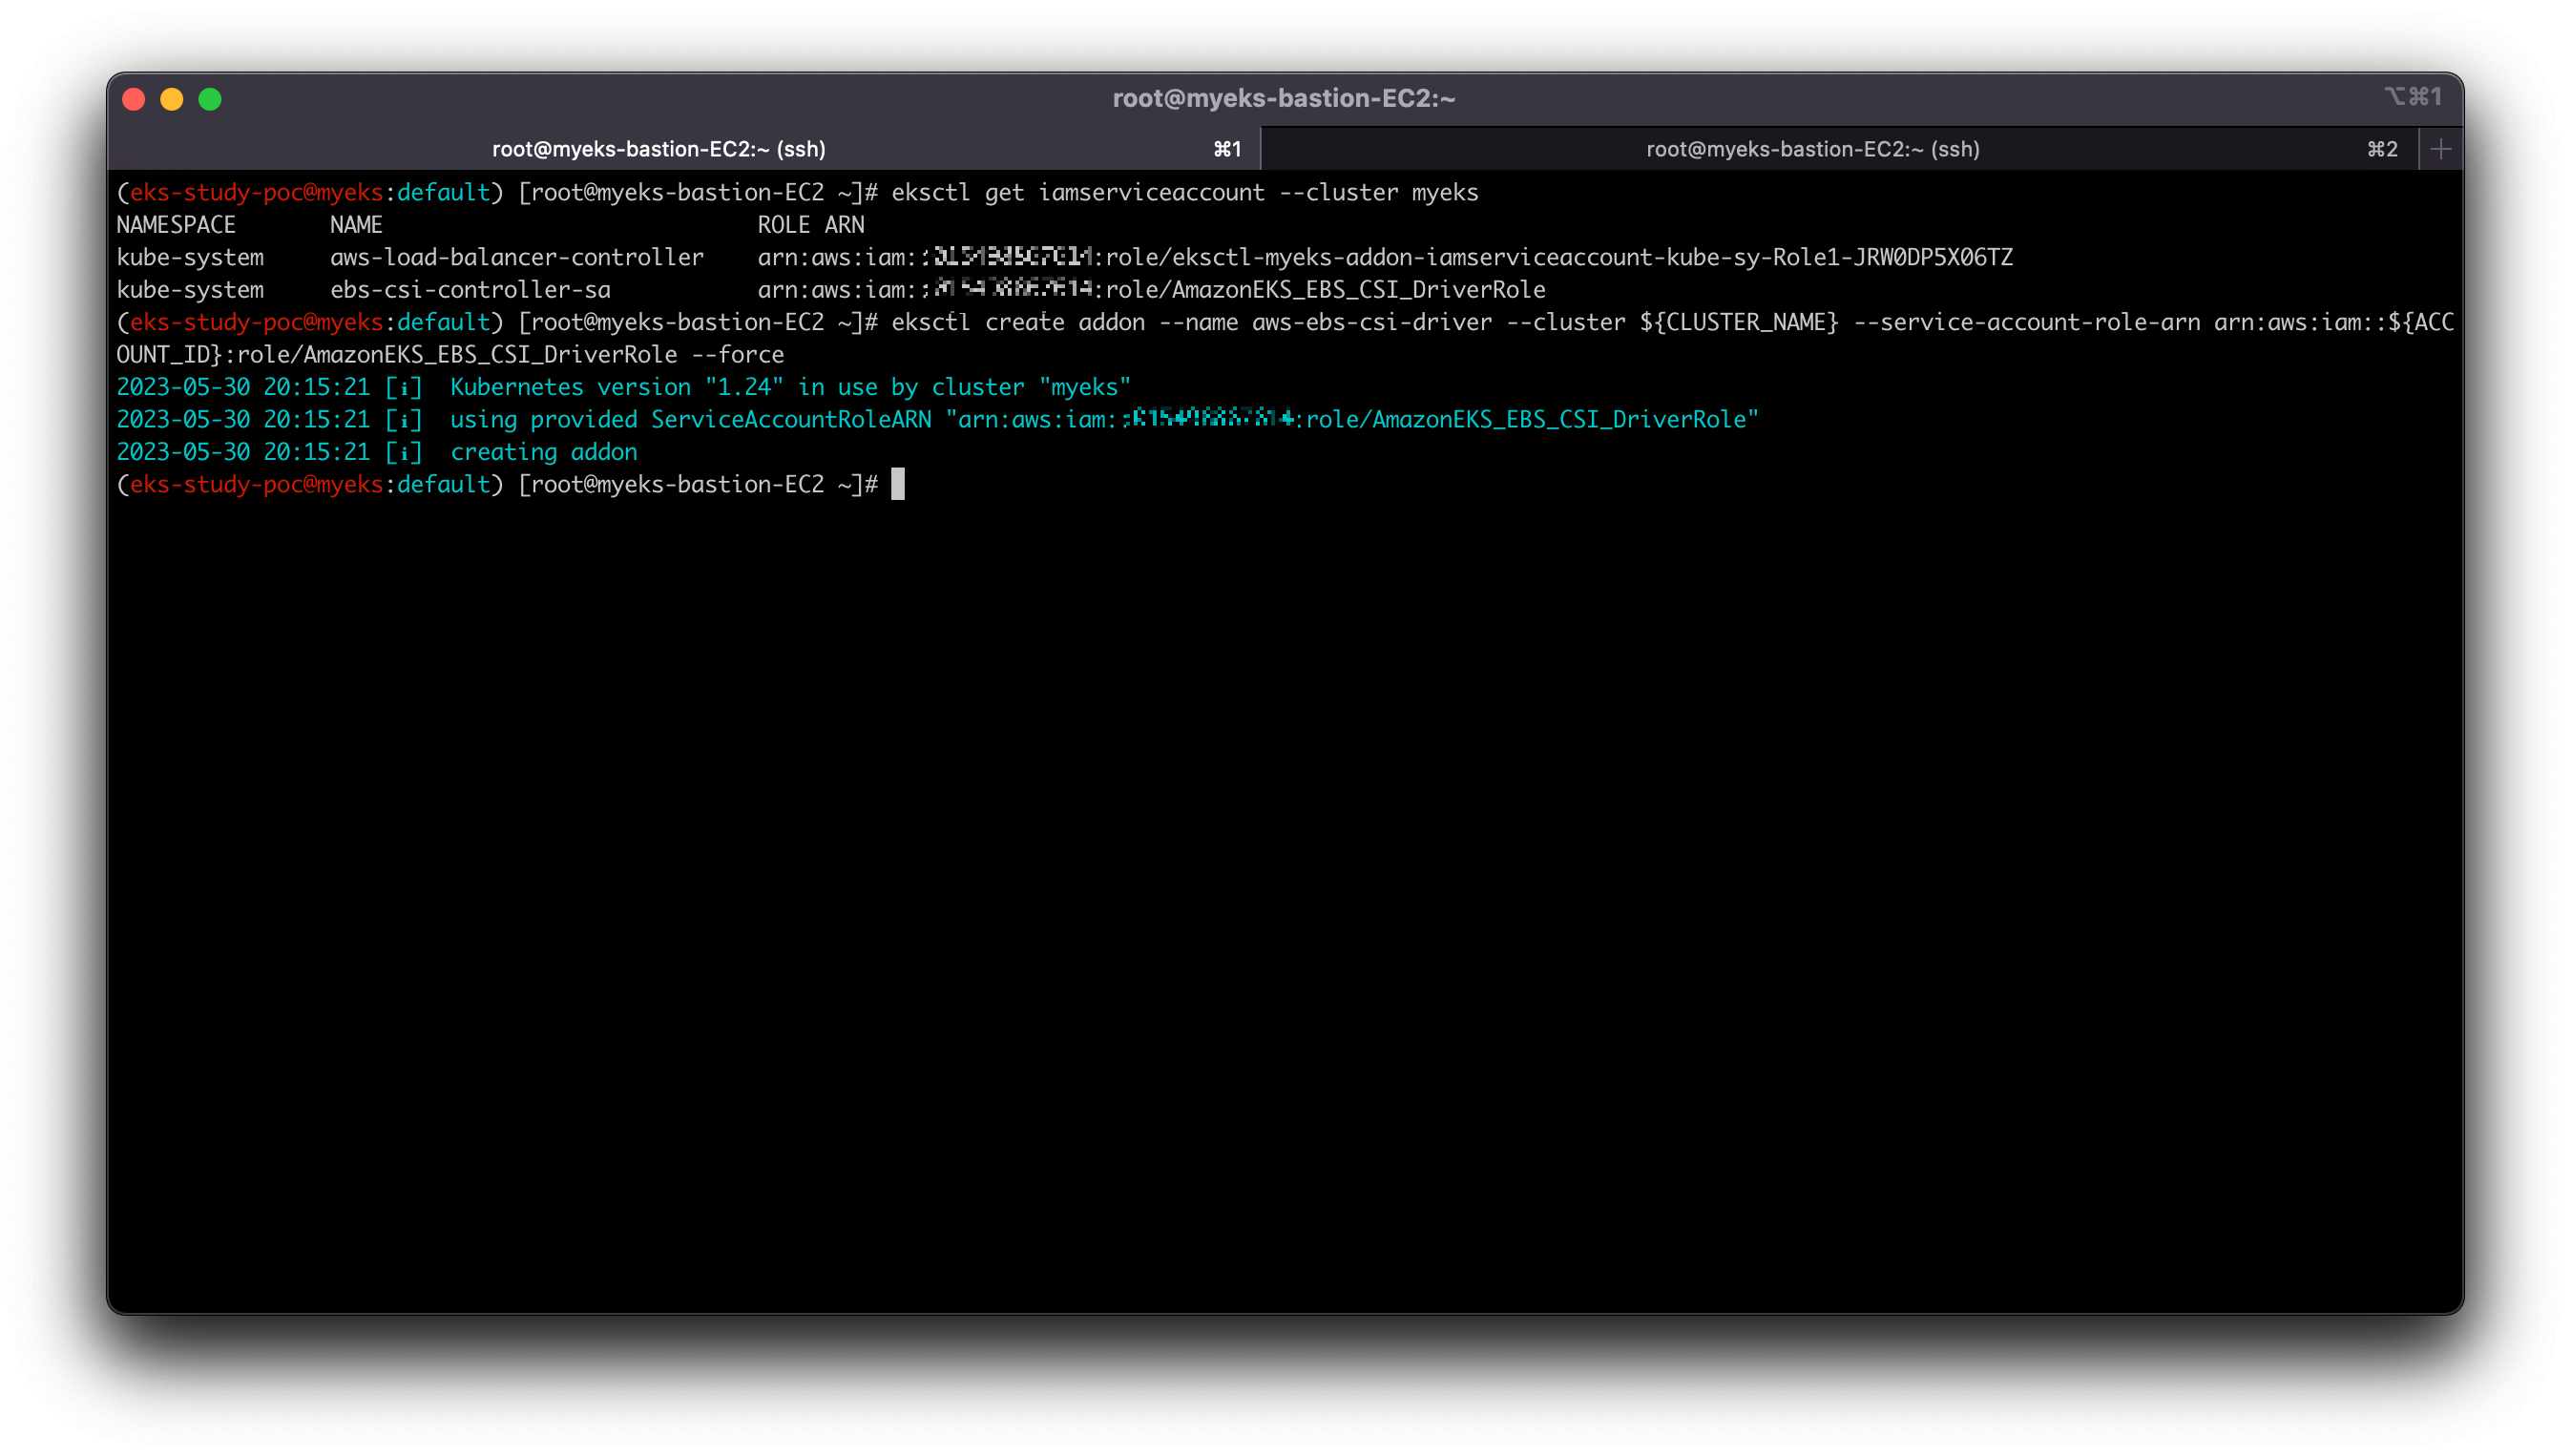The width and height of the screenshot is (2571, 1456).
Task: Switch to the second ssh tab
Action: [1812, 149]
